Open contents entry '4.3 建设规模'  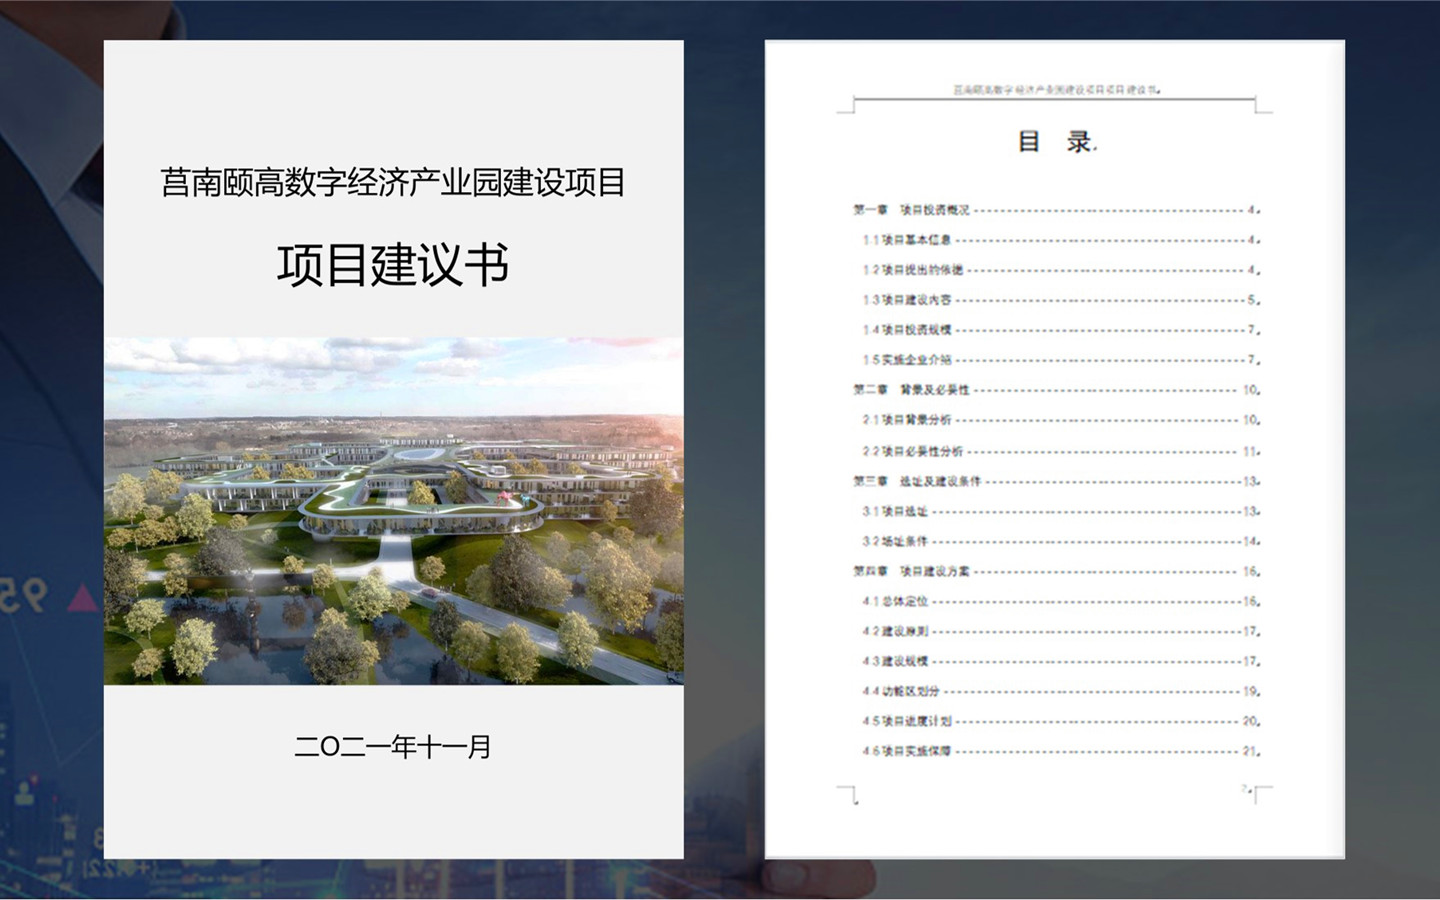1061,661
